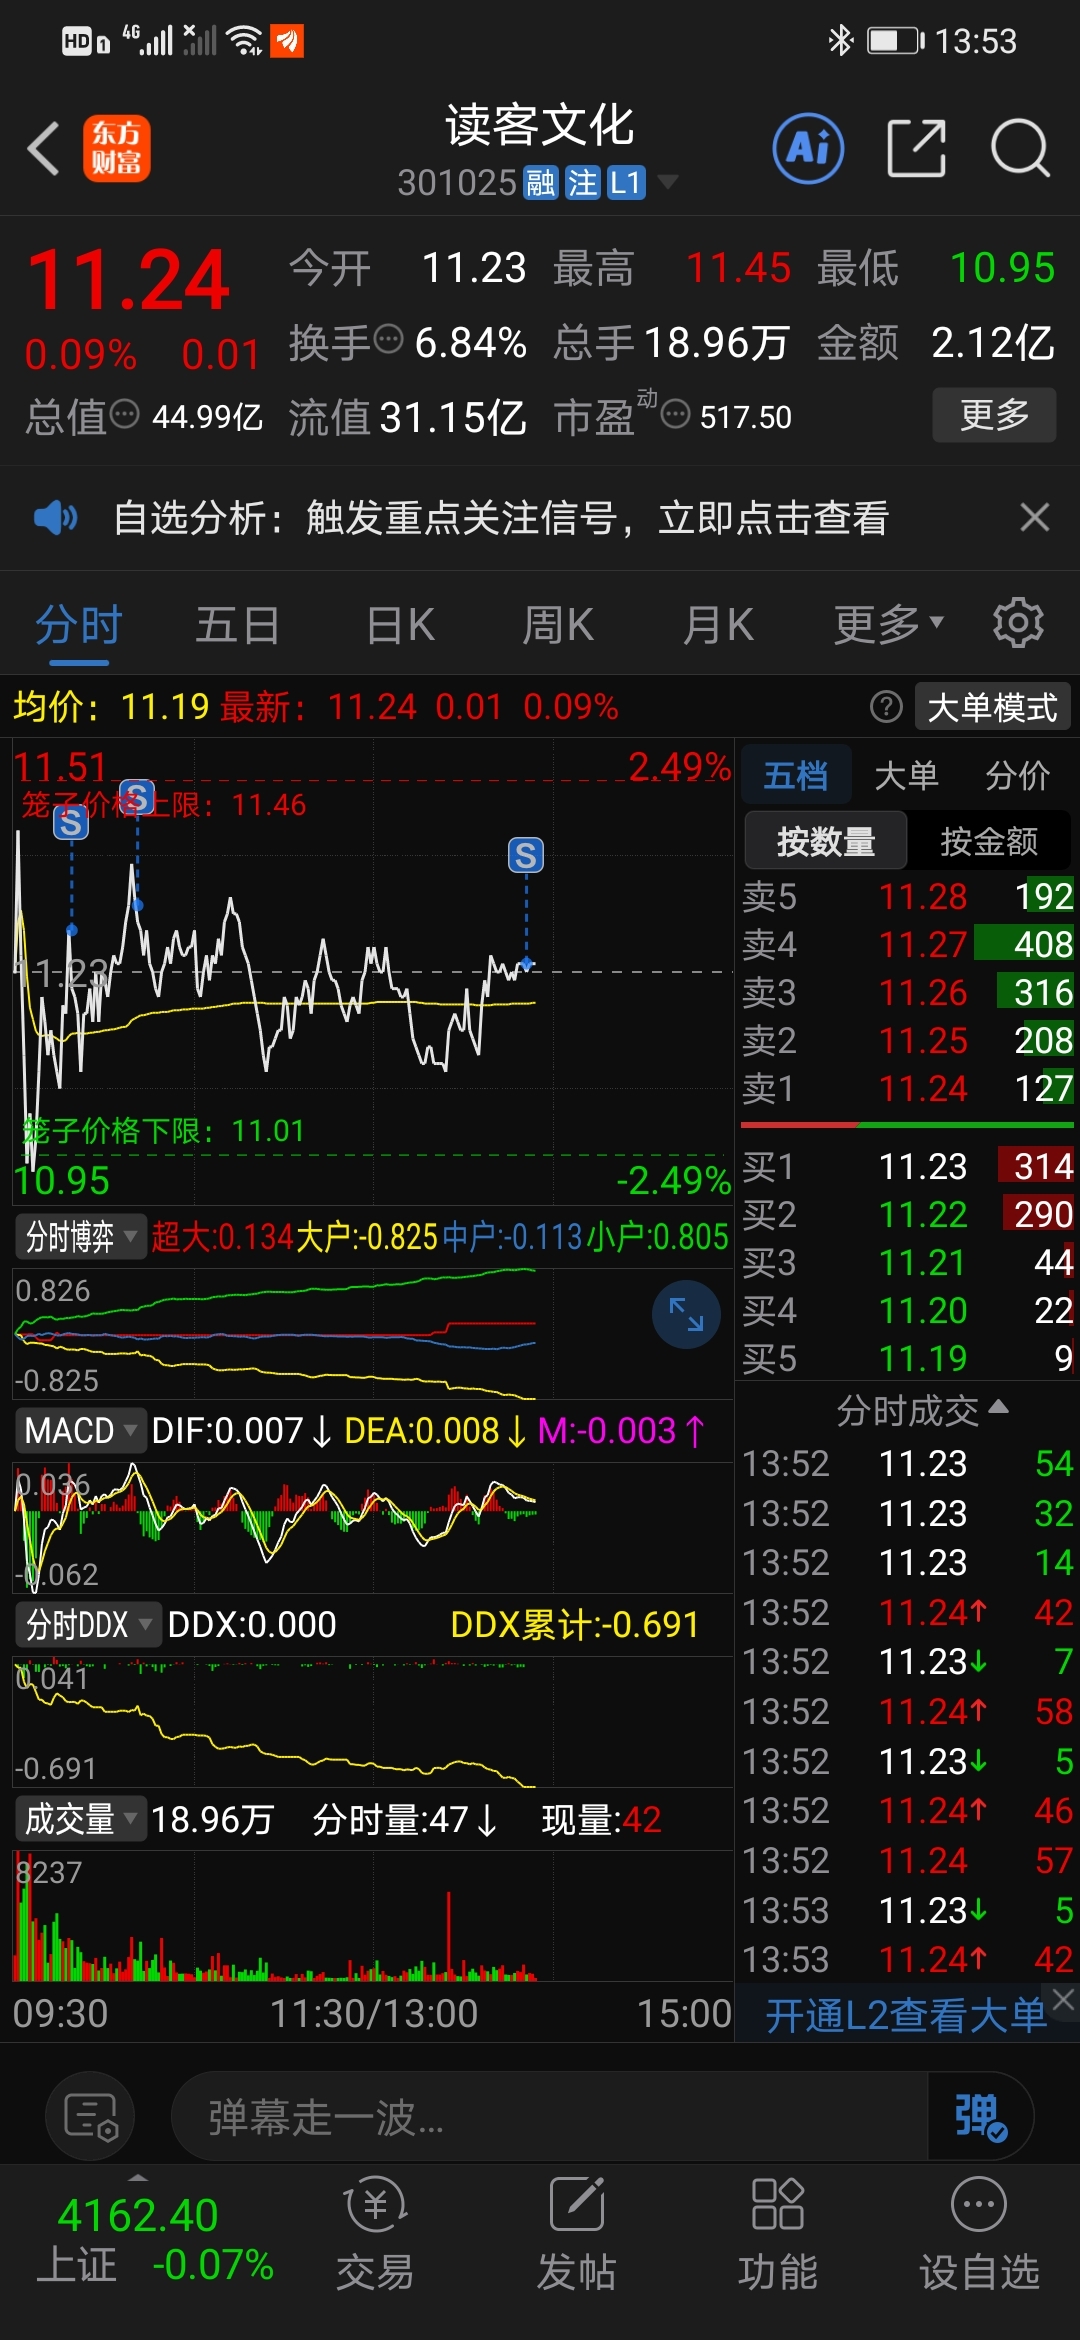Choose 按金额 display mode
The height and width of the screenshot is (2340, 1080).
click(x=989, y=841)
